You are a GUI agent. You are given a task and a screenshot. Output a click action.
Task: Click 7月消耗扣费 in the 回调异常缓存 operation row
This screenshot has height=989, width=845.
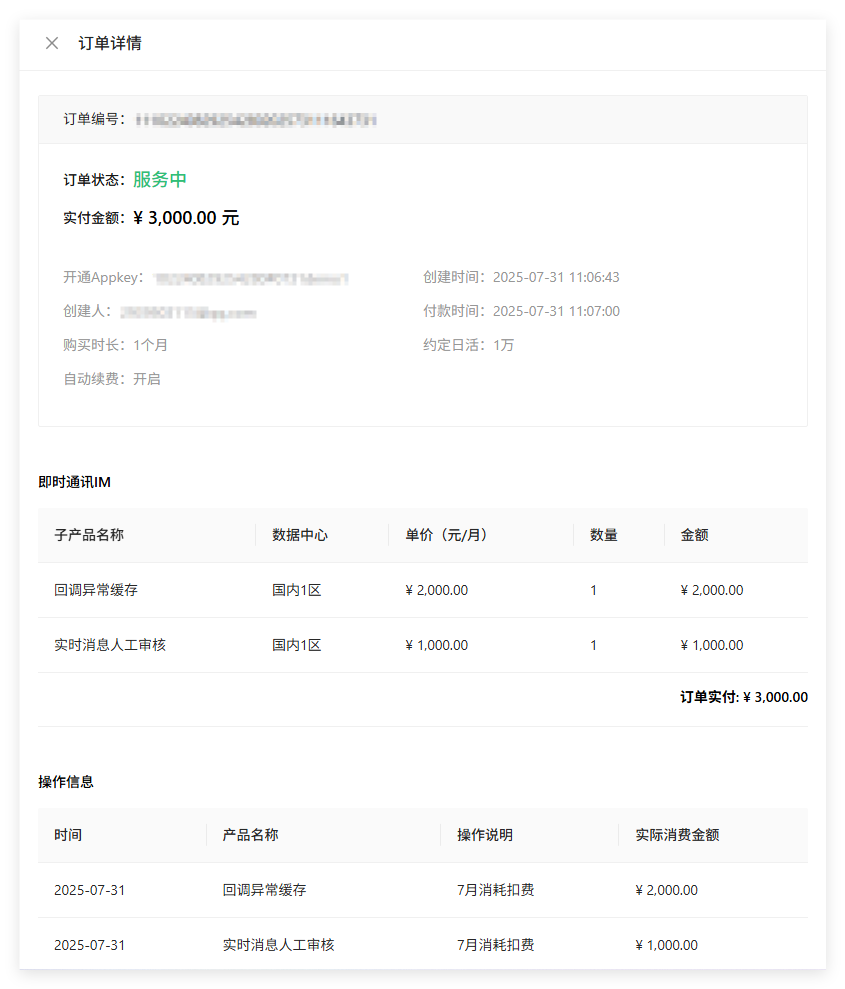[x=495, y=890]
